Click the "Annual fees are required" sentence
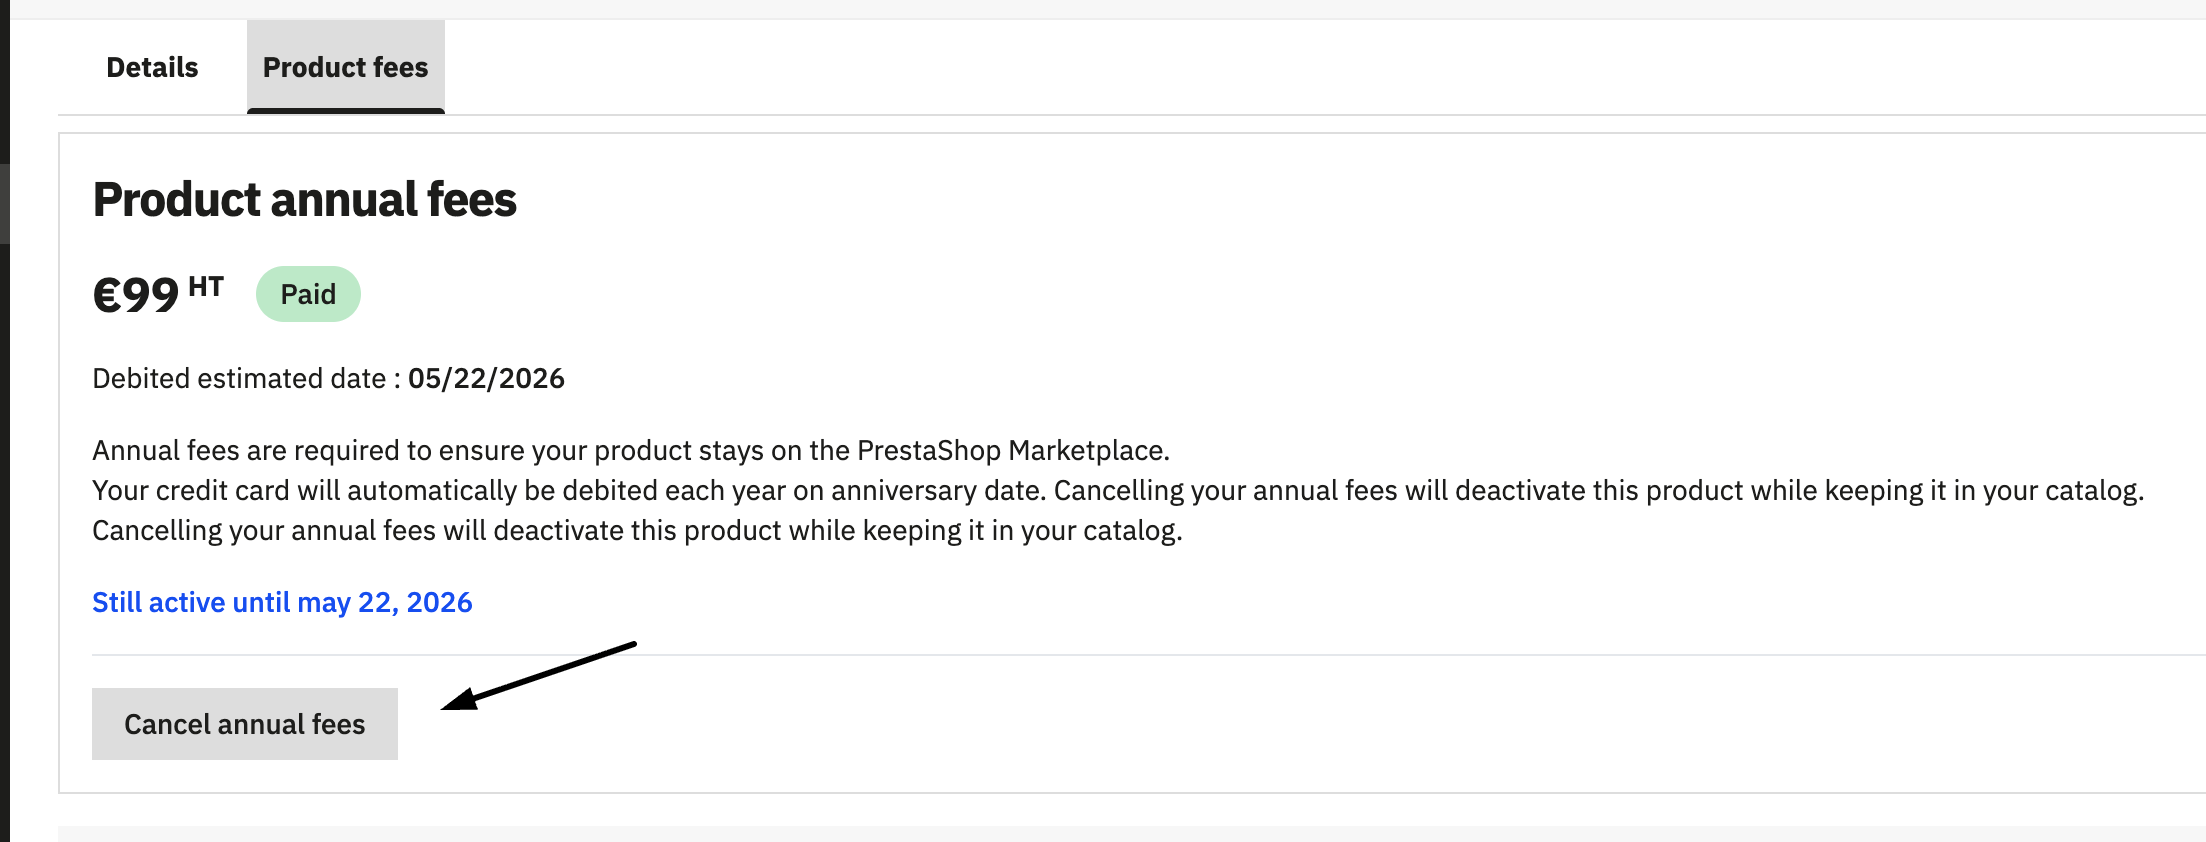The image size is (2206, 842). (x=630, y=451)
